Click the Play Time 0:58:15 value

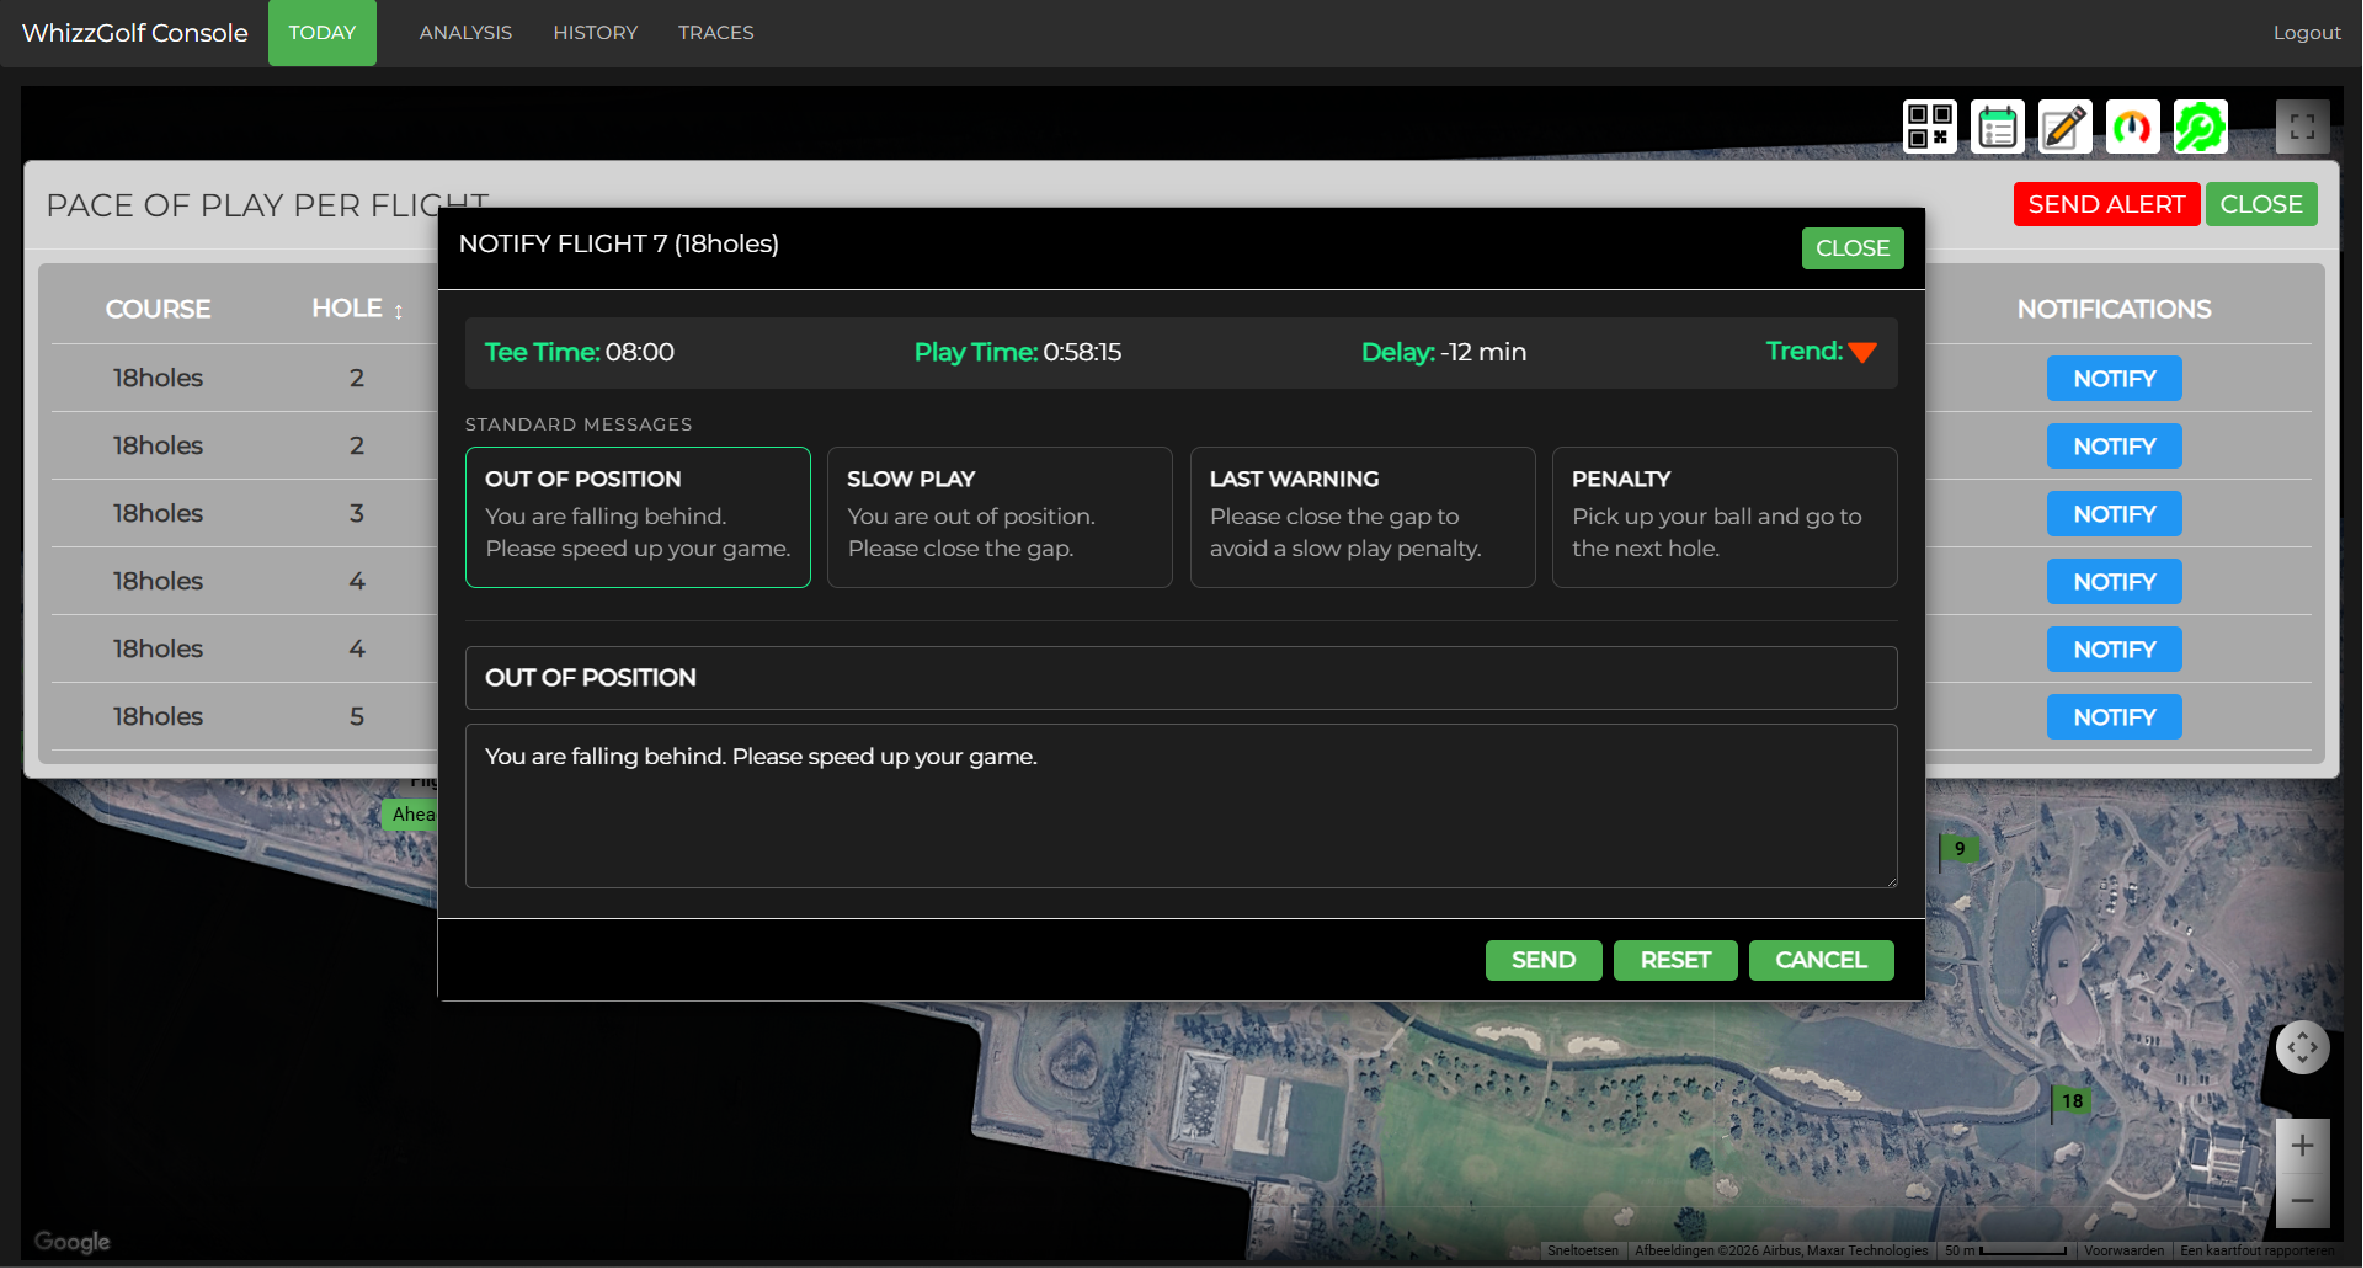[1082, 352]
